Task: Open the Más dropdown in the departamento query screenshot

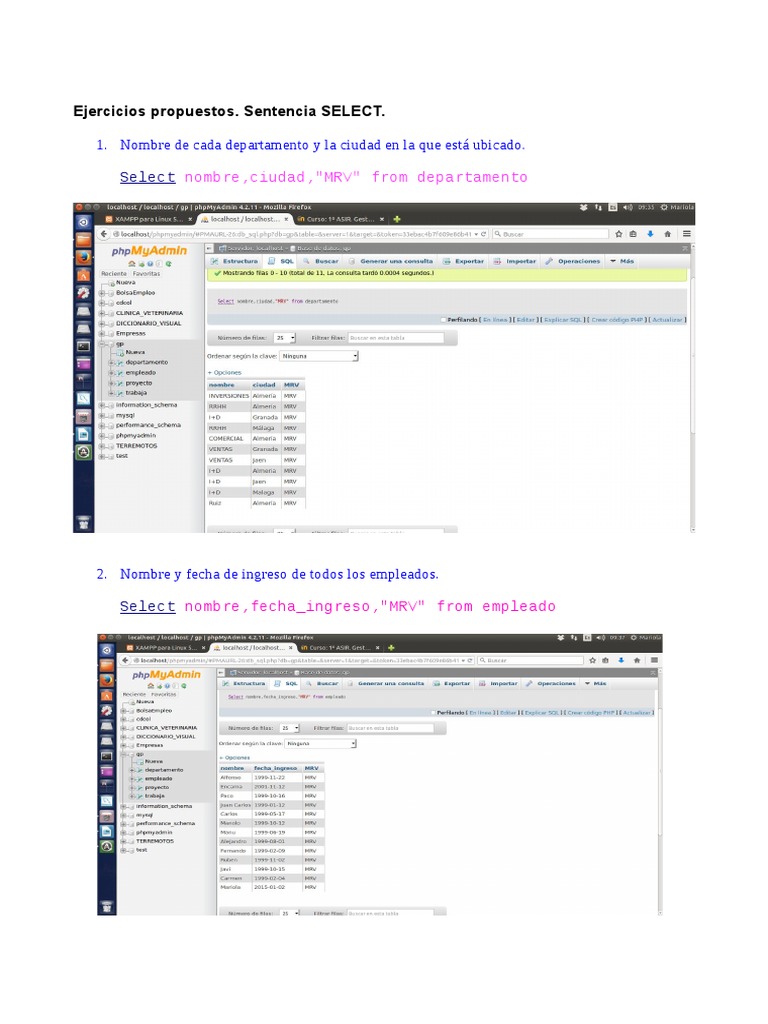Action: [x=622, y=261]
